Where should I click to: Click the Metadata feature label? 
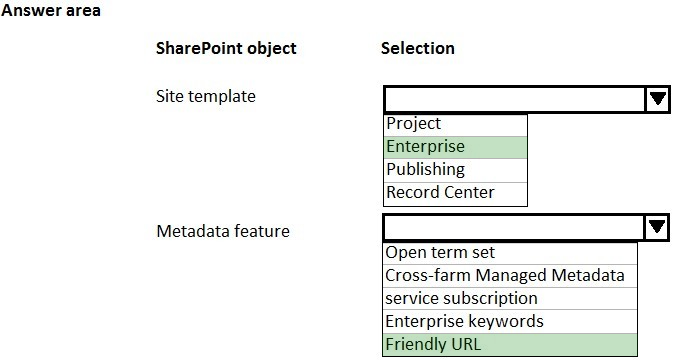[223, 231]
